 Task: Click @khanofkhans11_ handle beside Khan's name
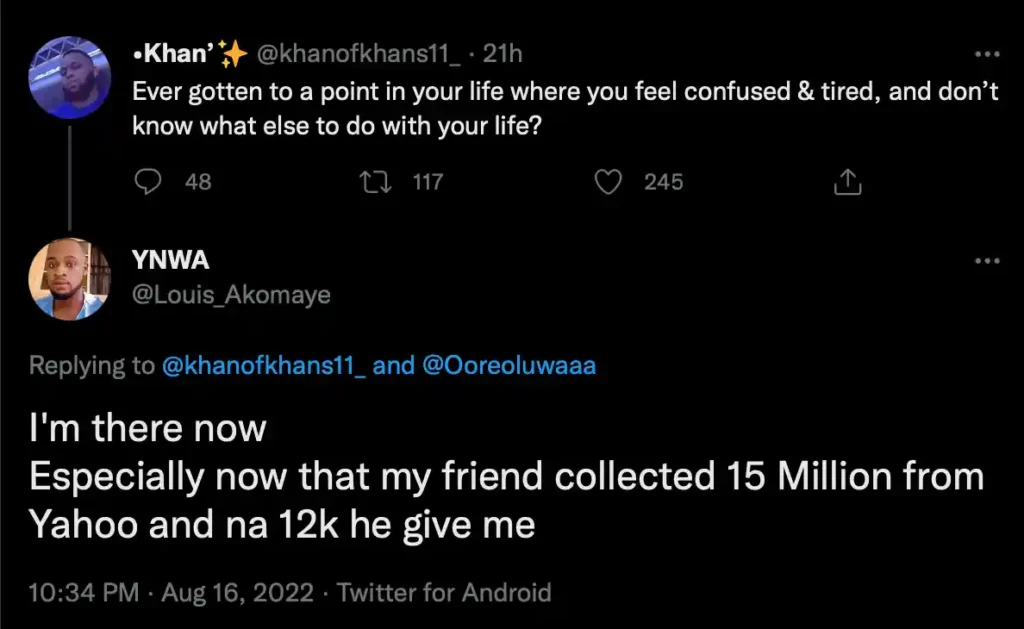click(364, 55)
